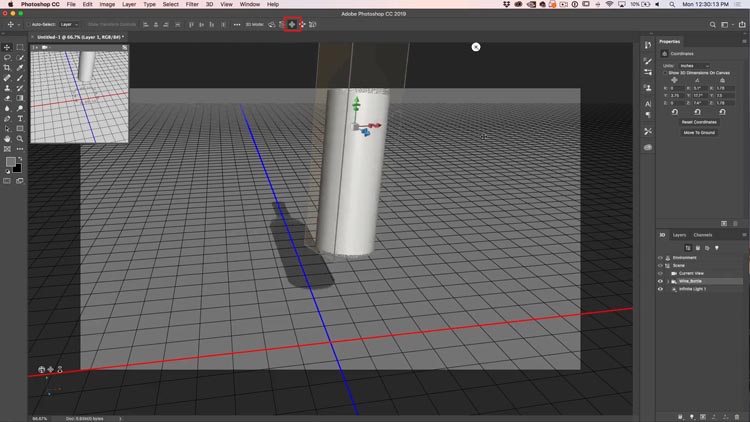This screenshot has width=750, height=422.
Task: Delete the selected 3D object with the trash icon
Action: point(737,417)
